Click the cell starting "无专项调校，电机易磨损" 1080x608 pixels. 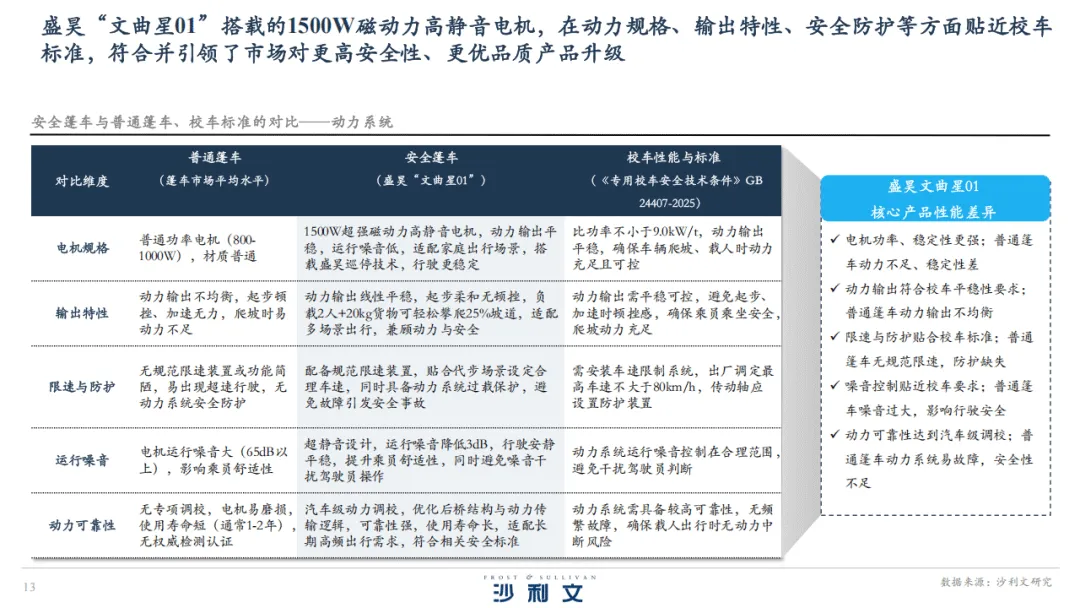(x=218, y=525)
